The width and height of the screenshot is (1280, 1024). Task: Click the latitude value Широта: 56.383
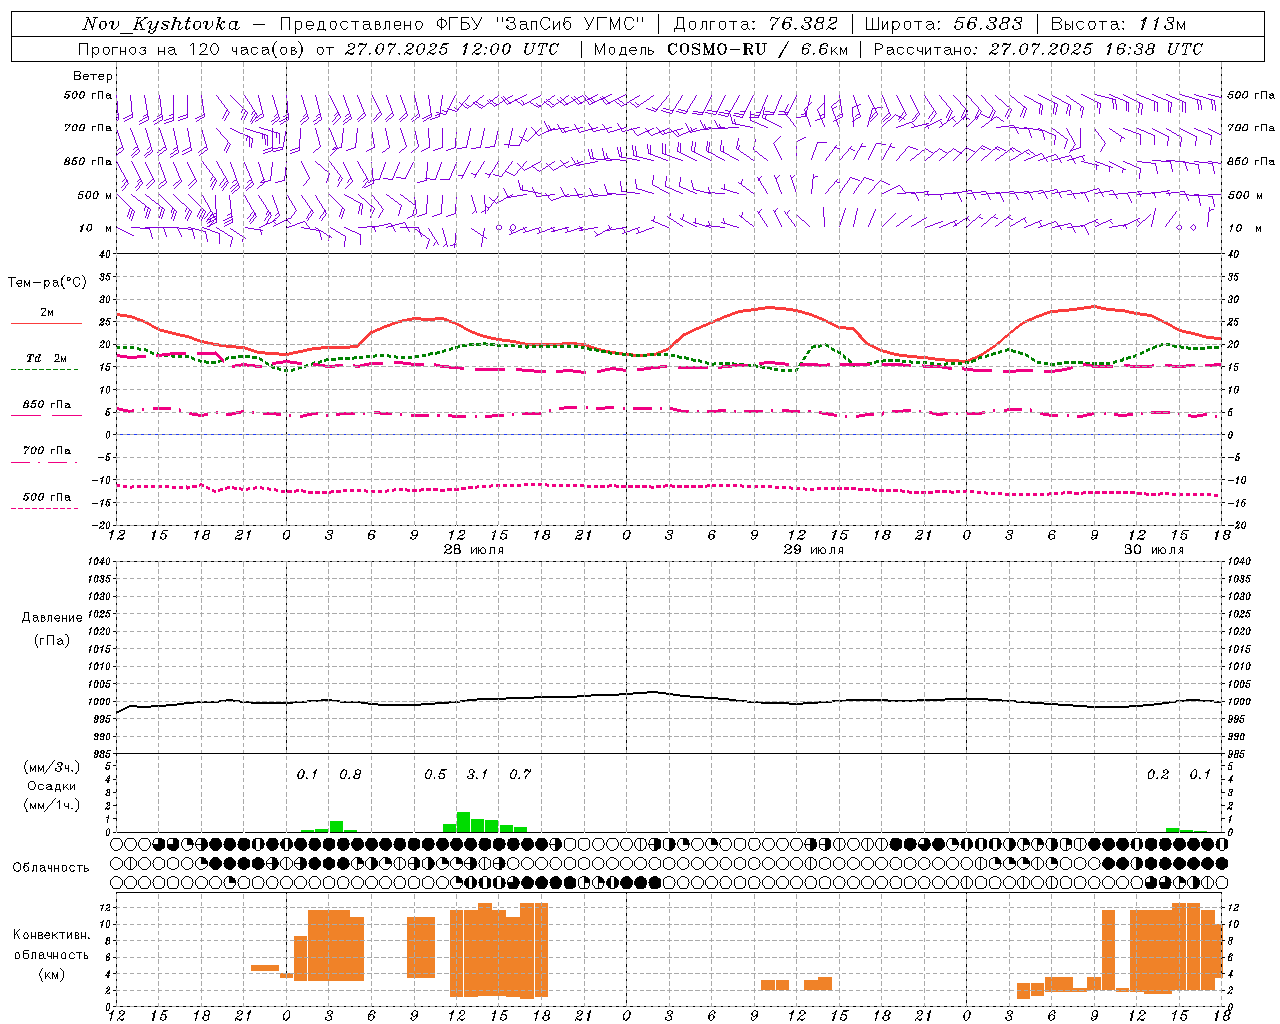[x=943, y=24]
